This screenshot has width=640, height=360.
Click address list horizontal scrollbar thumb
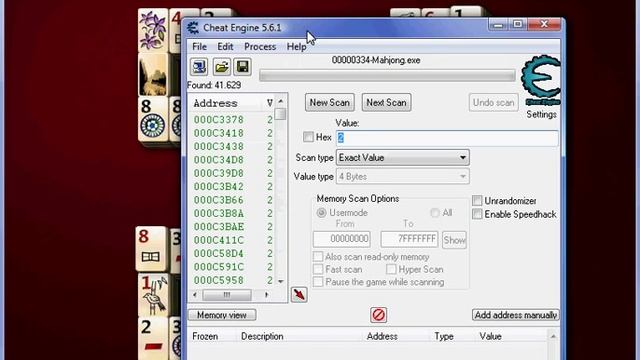pyautogui.click(x=227, y=295)
